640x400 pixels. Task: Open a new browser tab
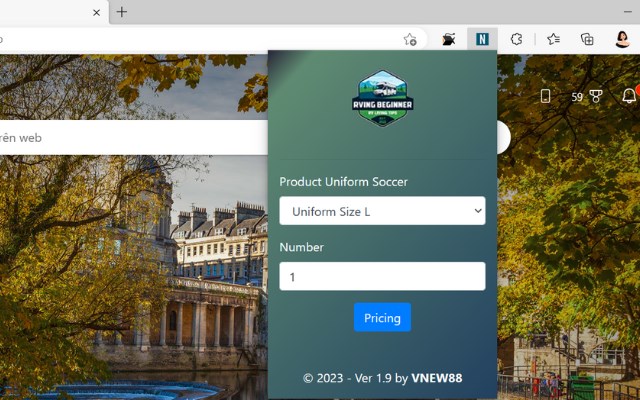[122, 12]
